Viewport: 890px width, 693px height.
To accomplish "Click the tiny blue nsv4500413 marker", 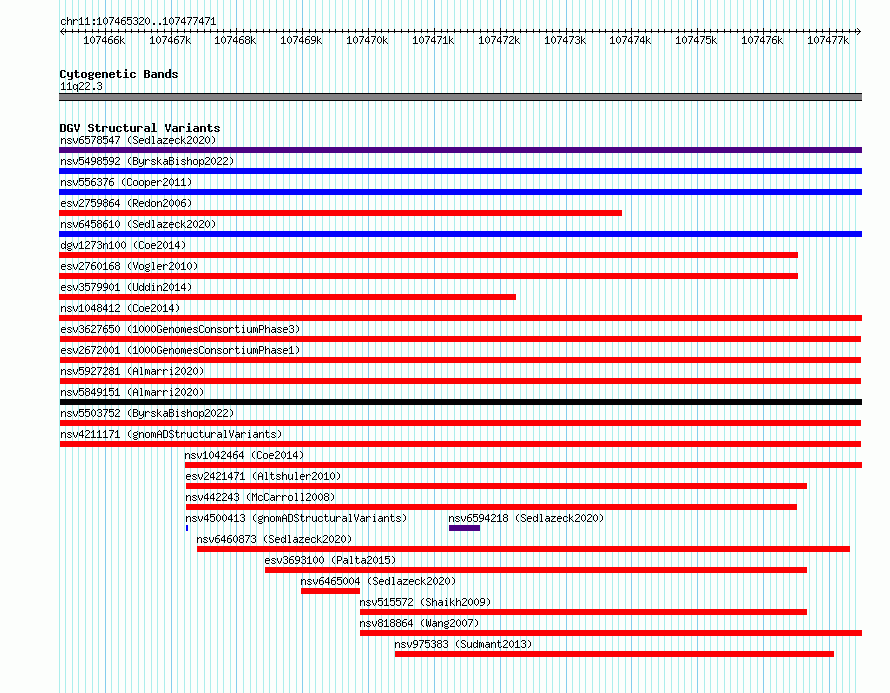I will [187, 528].
